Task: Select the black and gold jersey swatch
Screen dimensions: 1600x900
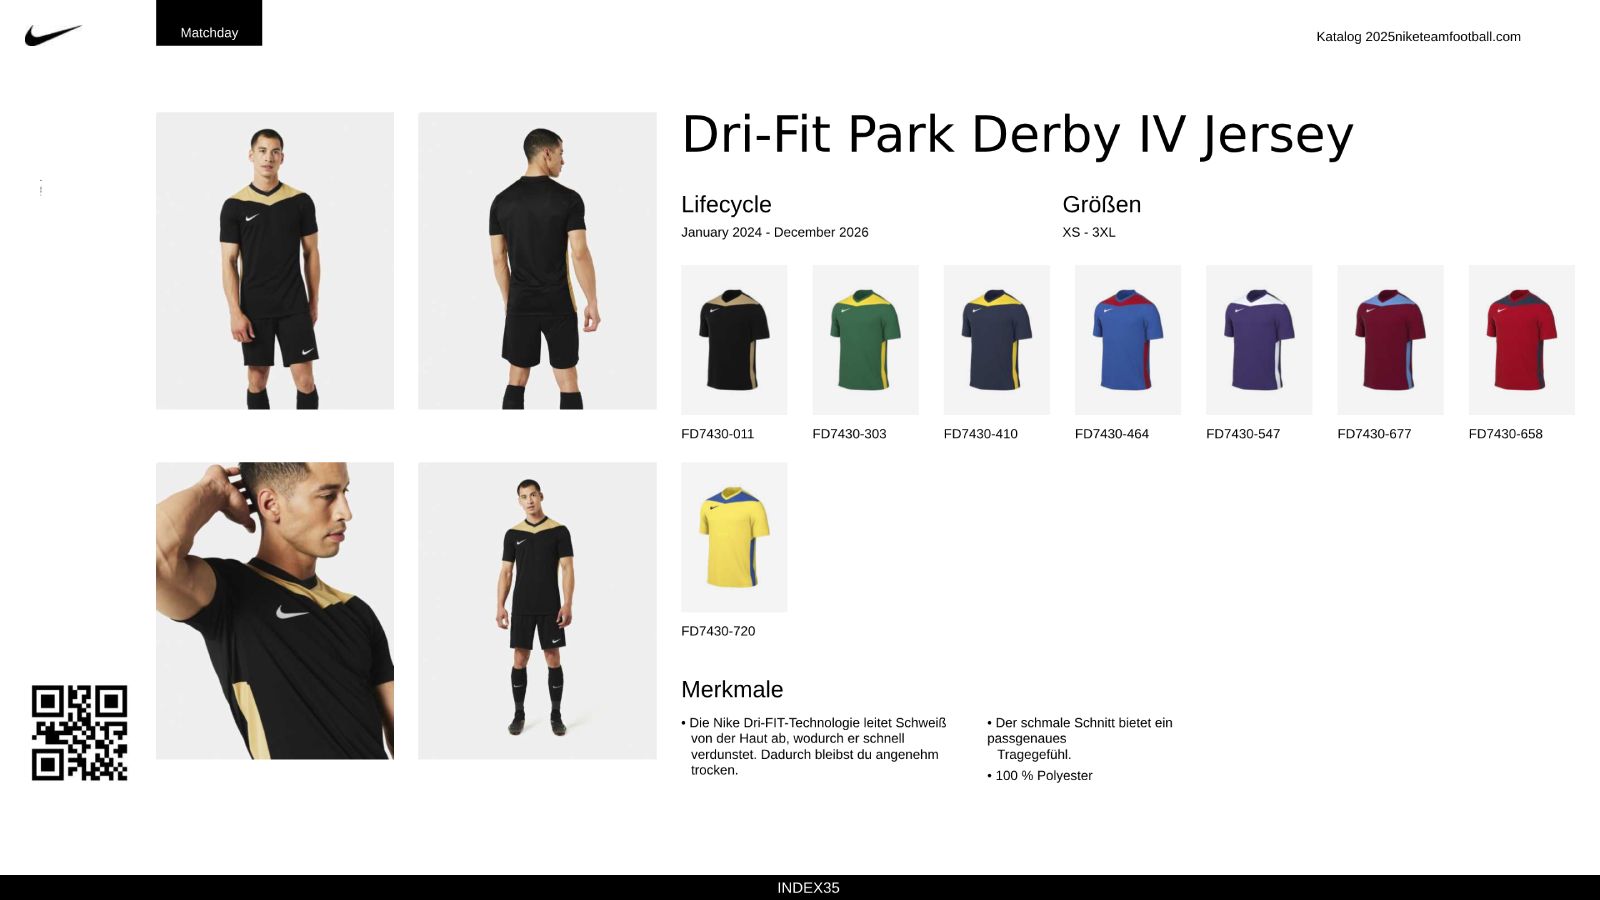Action: [x=734, y=340]
